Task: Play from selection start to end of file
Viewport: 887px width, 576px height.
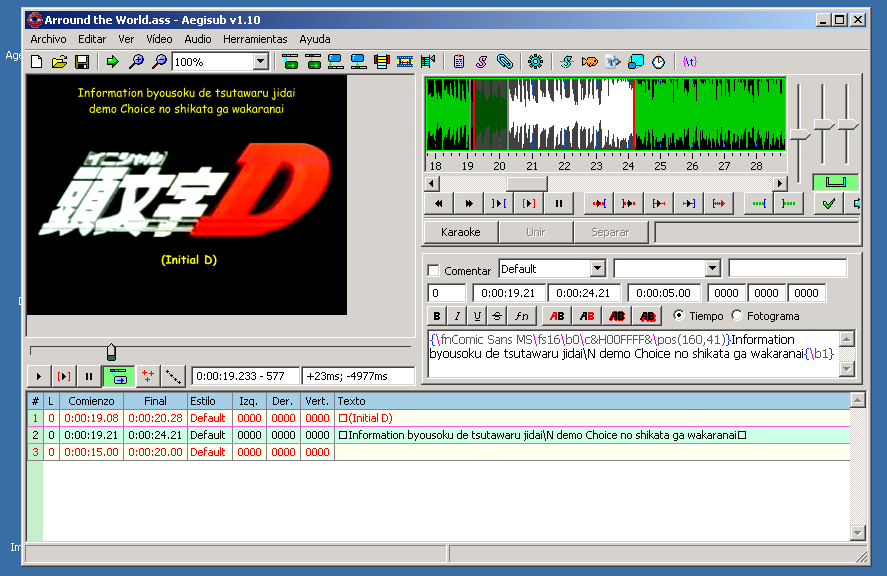Action: (718, 204)
